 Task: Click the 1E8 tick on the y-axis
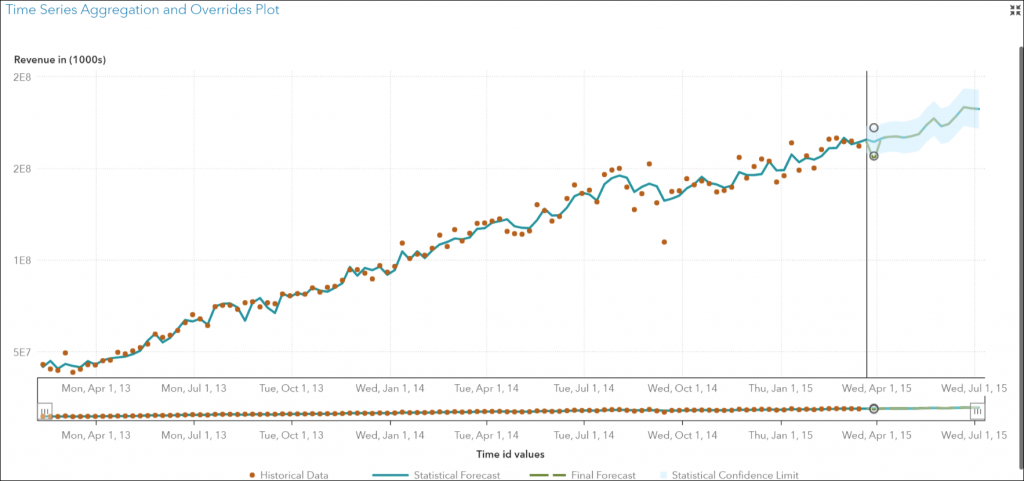20,260
